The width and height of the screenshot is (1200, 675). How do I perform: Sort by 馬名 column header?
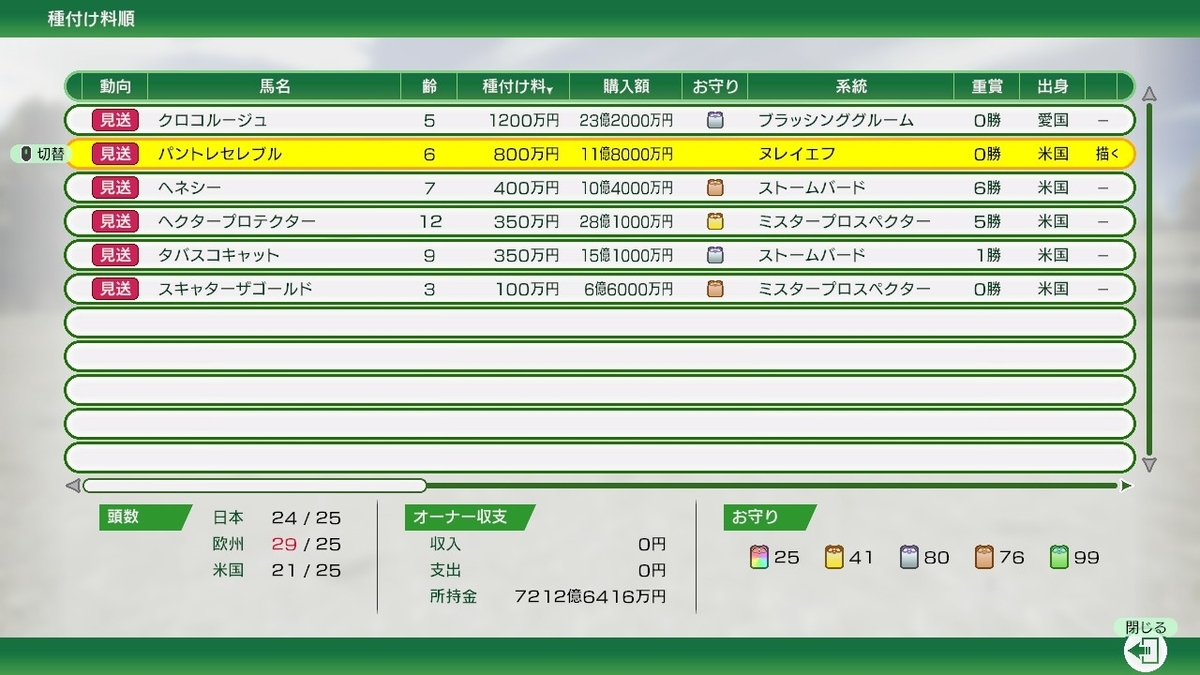[274, 87]
